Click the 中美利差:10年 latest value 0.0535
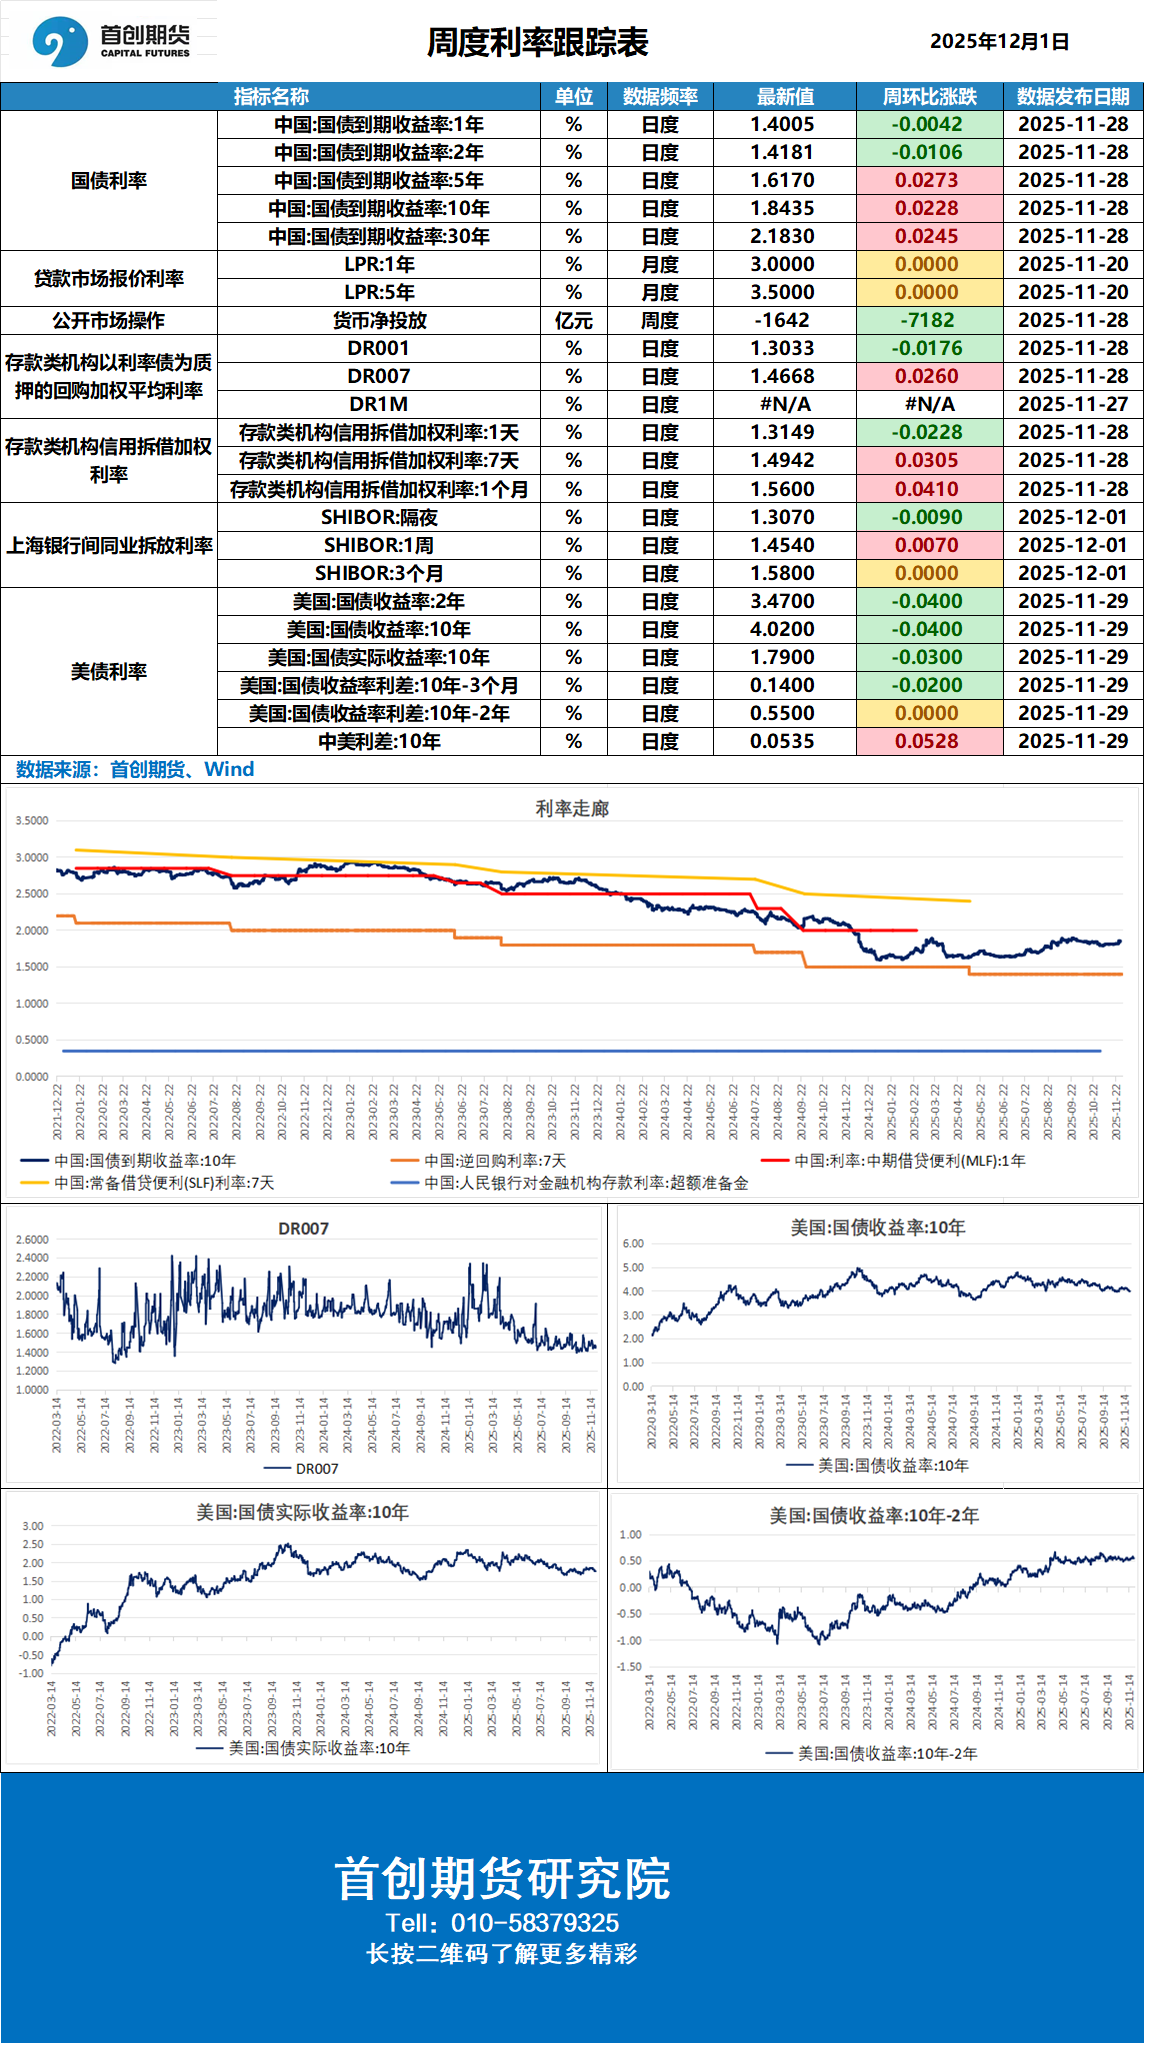 click(x=782, y=741)
